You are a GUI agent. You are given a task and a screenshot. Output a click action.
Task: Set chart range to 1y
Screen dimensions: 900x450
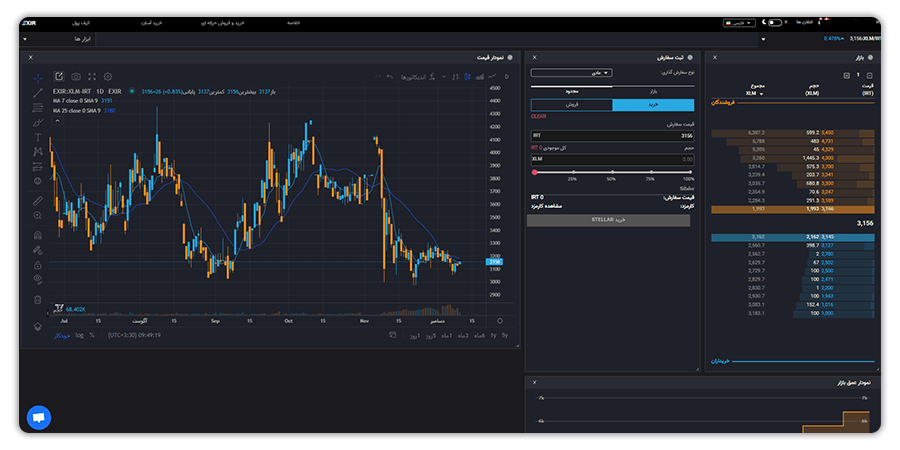tap(493, 335)
